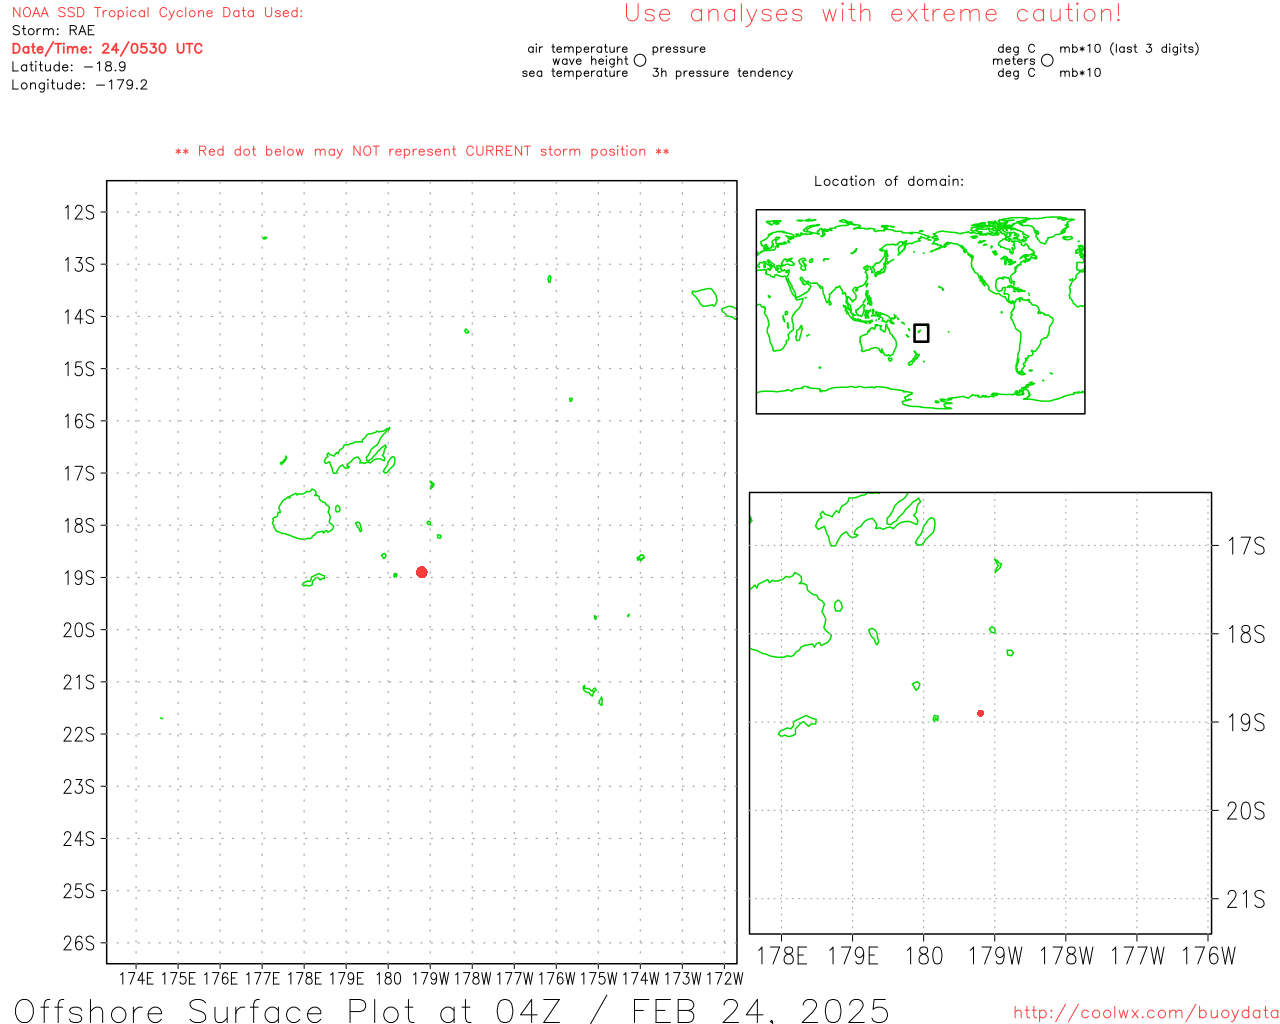Click the red storm dot on main map
1280x1024 pixels.
tap(422, 572)
